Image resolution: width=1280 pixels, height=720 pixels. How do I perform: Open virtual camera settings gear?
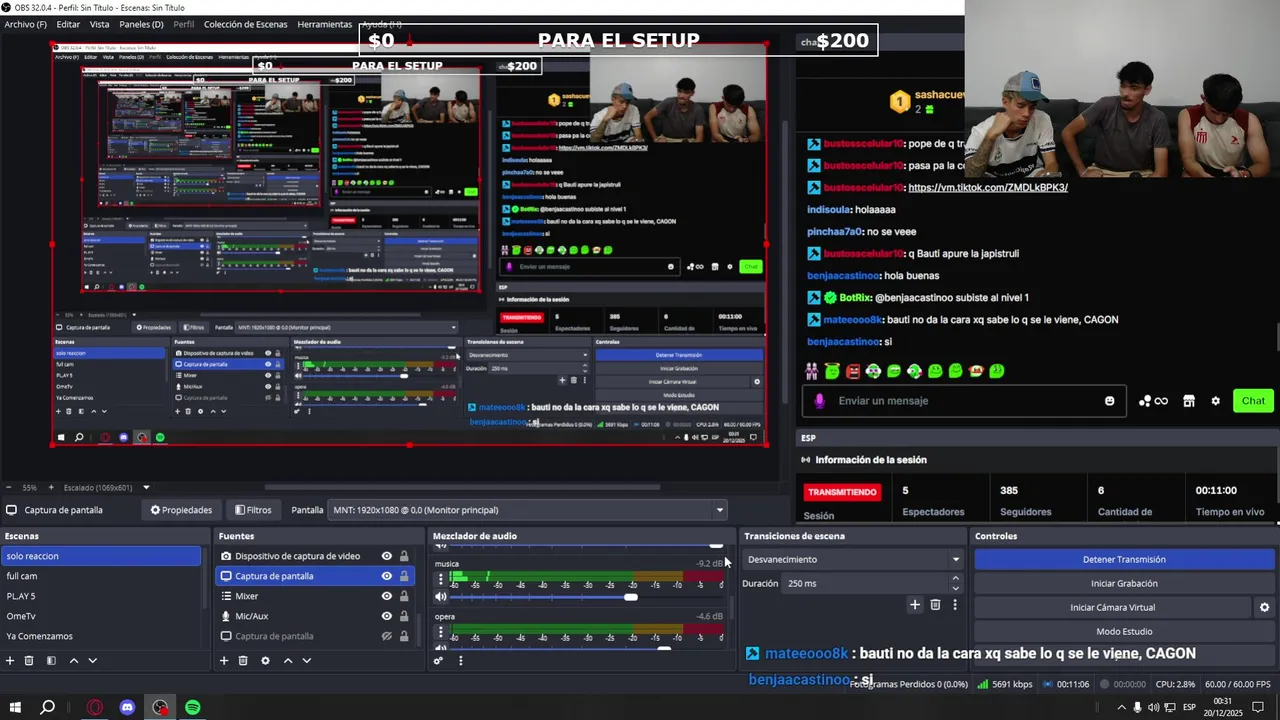coord(1264,607)
